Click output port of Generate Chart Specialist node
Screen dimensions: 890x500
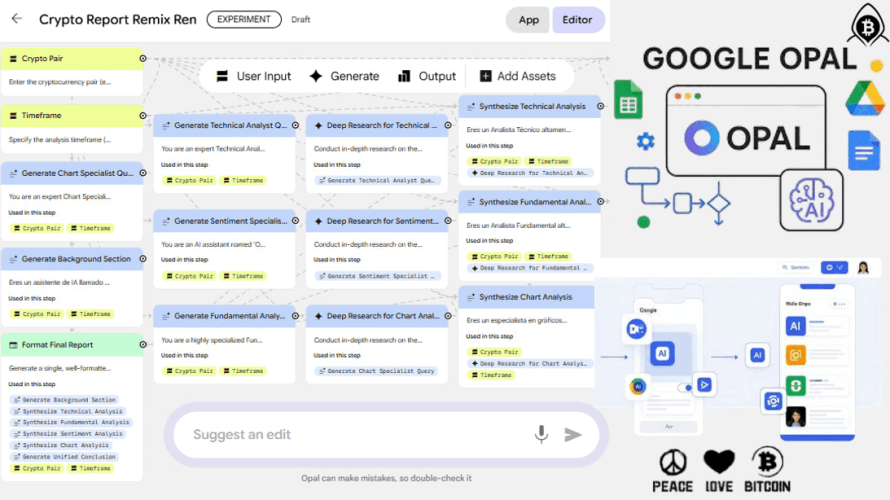point(143,173)
